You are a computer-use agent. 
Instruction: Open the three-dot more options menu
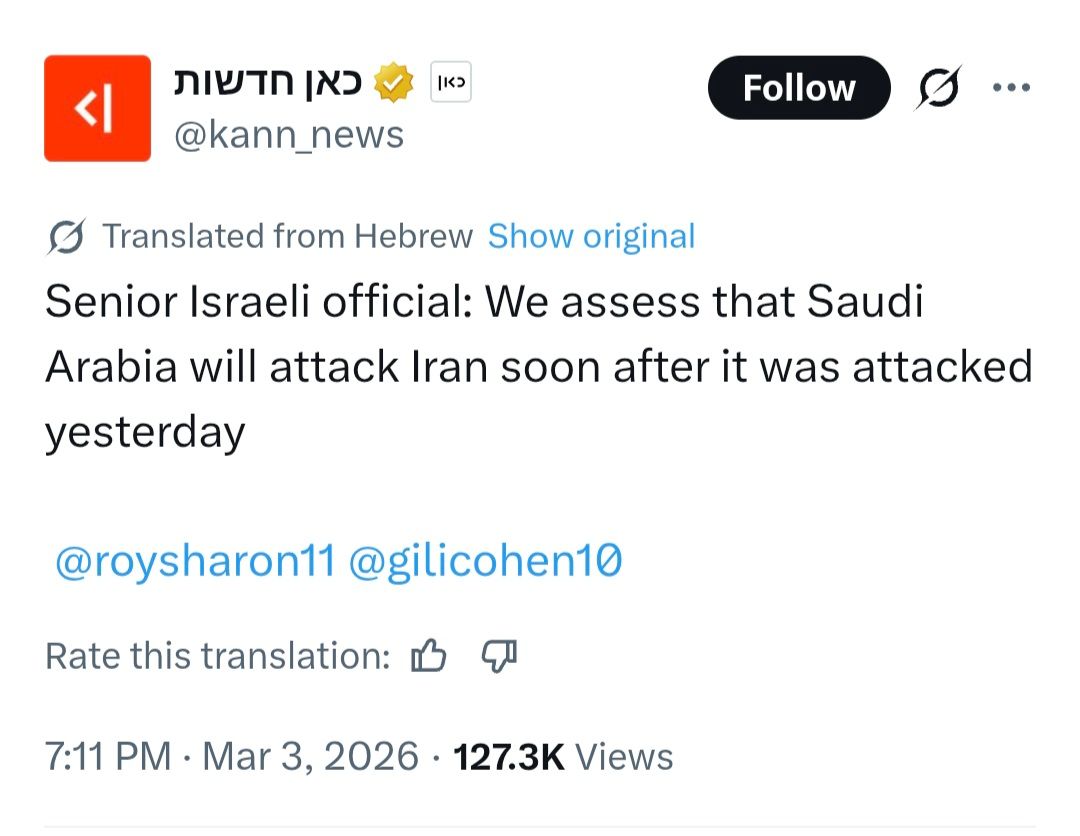[x=1011, y=87]
